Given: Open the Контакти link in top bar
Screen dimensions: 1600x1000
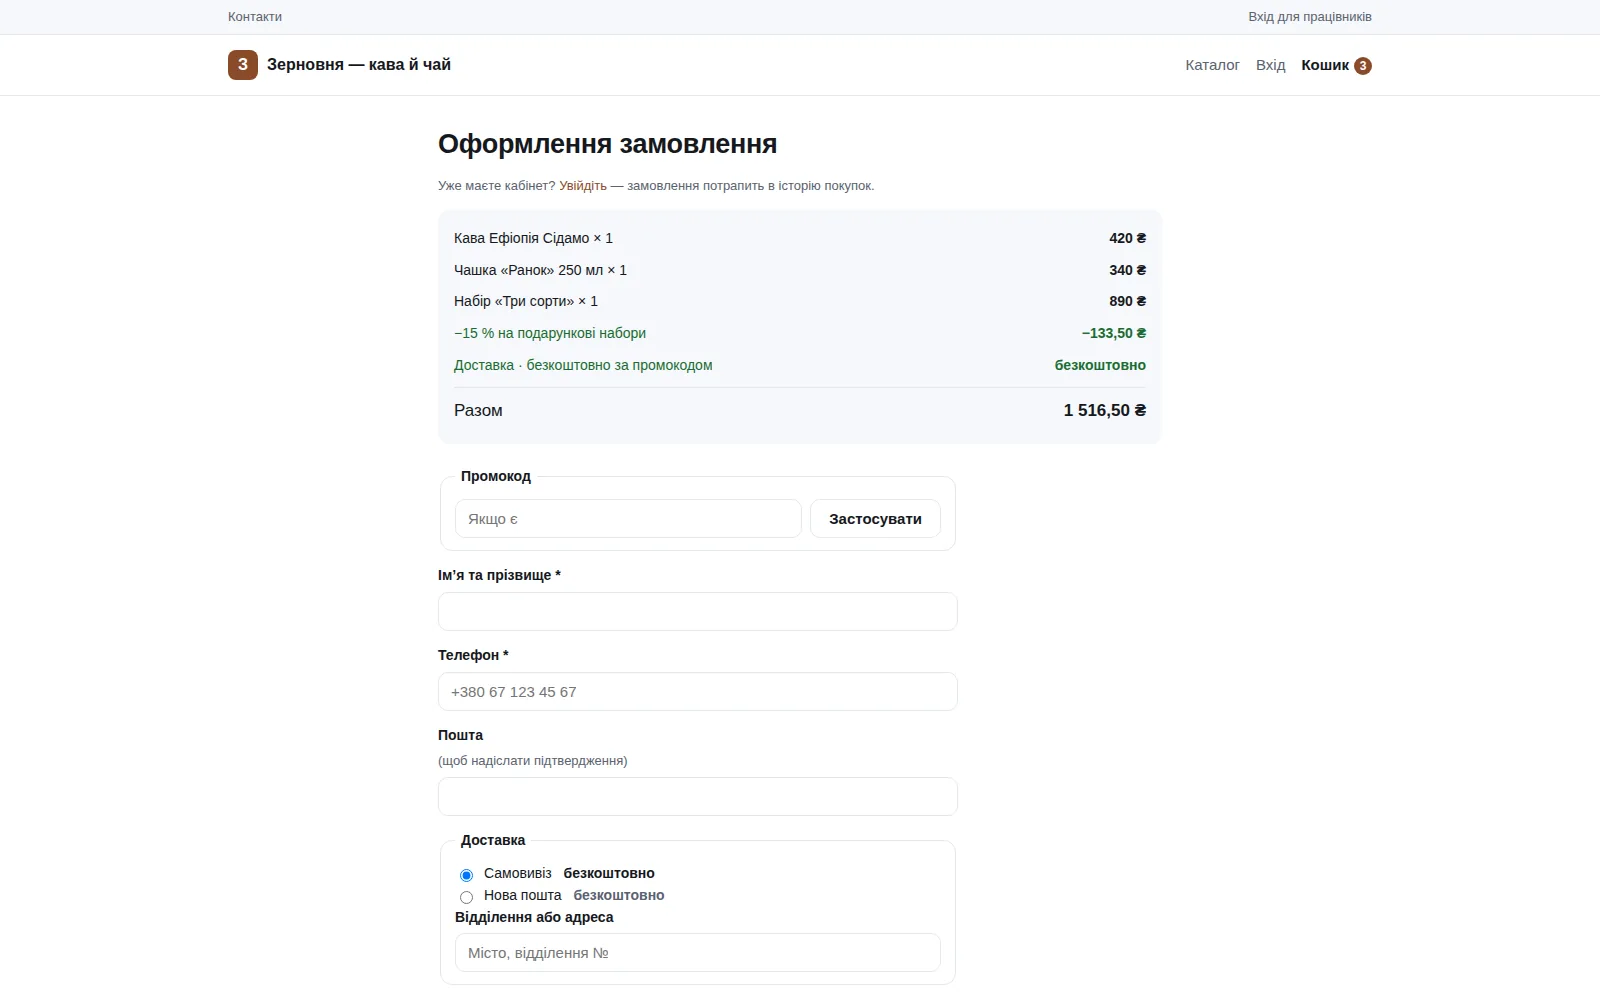Looking at the screenshot, I should pos(255,17).
